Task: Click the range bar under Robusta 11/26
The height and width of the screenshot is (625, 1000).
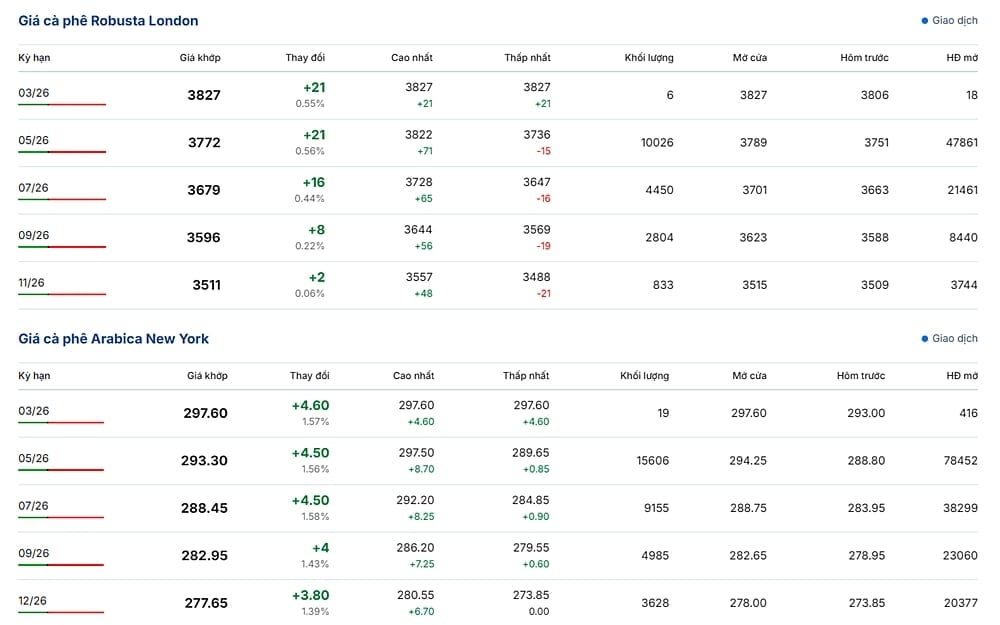Action: pyautogui.click(x=62, y=294)
